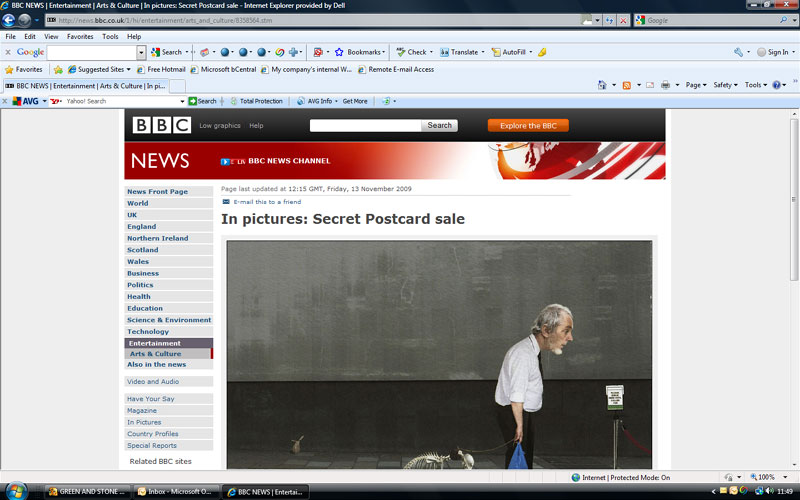This screenshot has width=800, height=500.
Task: Click in the Google Toolbar search field
Action: [x=92, y=52]
